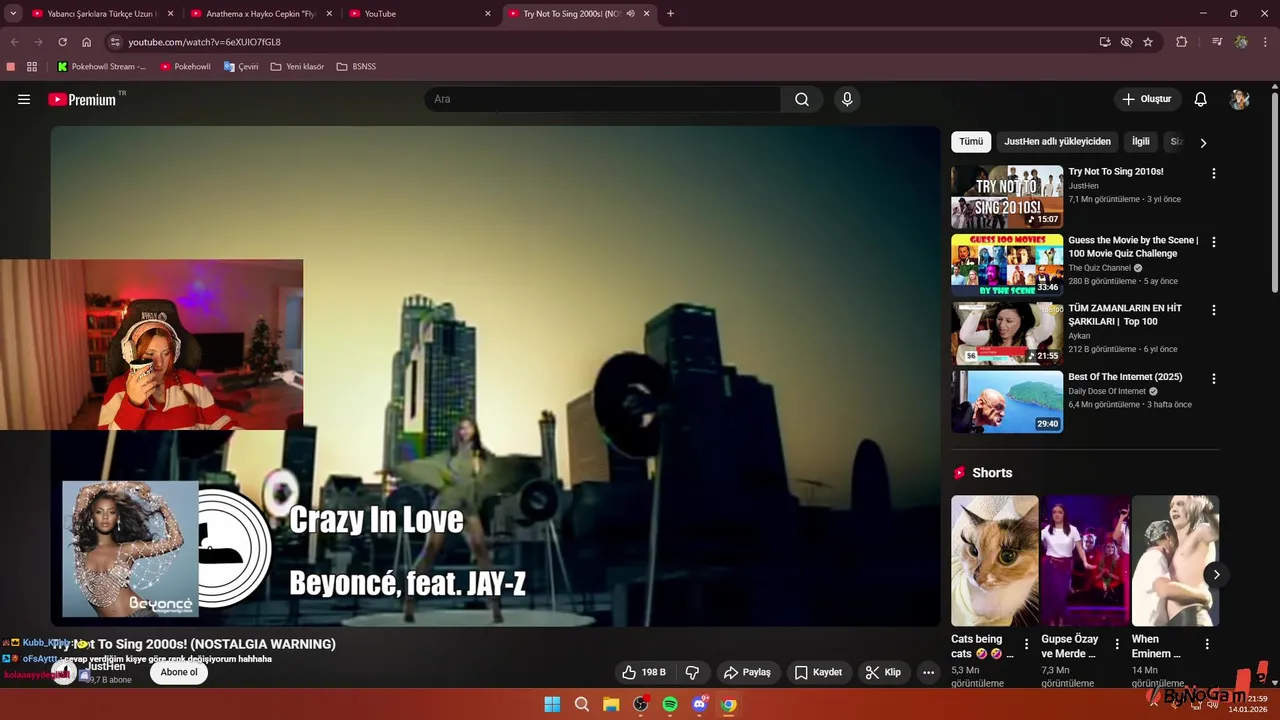Image resolution: width=1280 pixels, height=720 pixels.
Task: Like the video with 198 B
Action: pyautogui.click(x=642, y=672)
